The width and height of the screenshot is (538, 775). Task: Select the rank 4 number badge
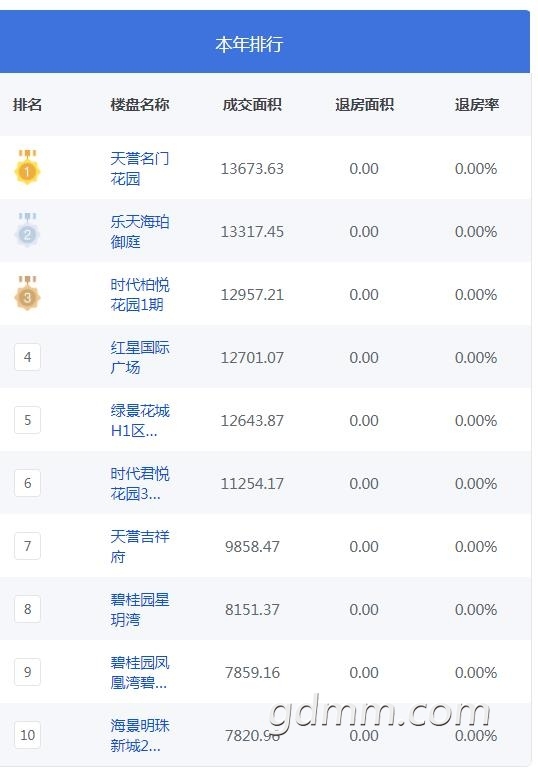pos(27,357)
